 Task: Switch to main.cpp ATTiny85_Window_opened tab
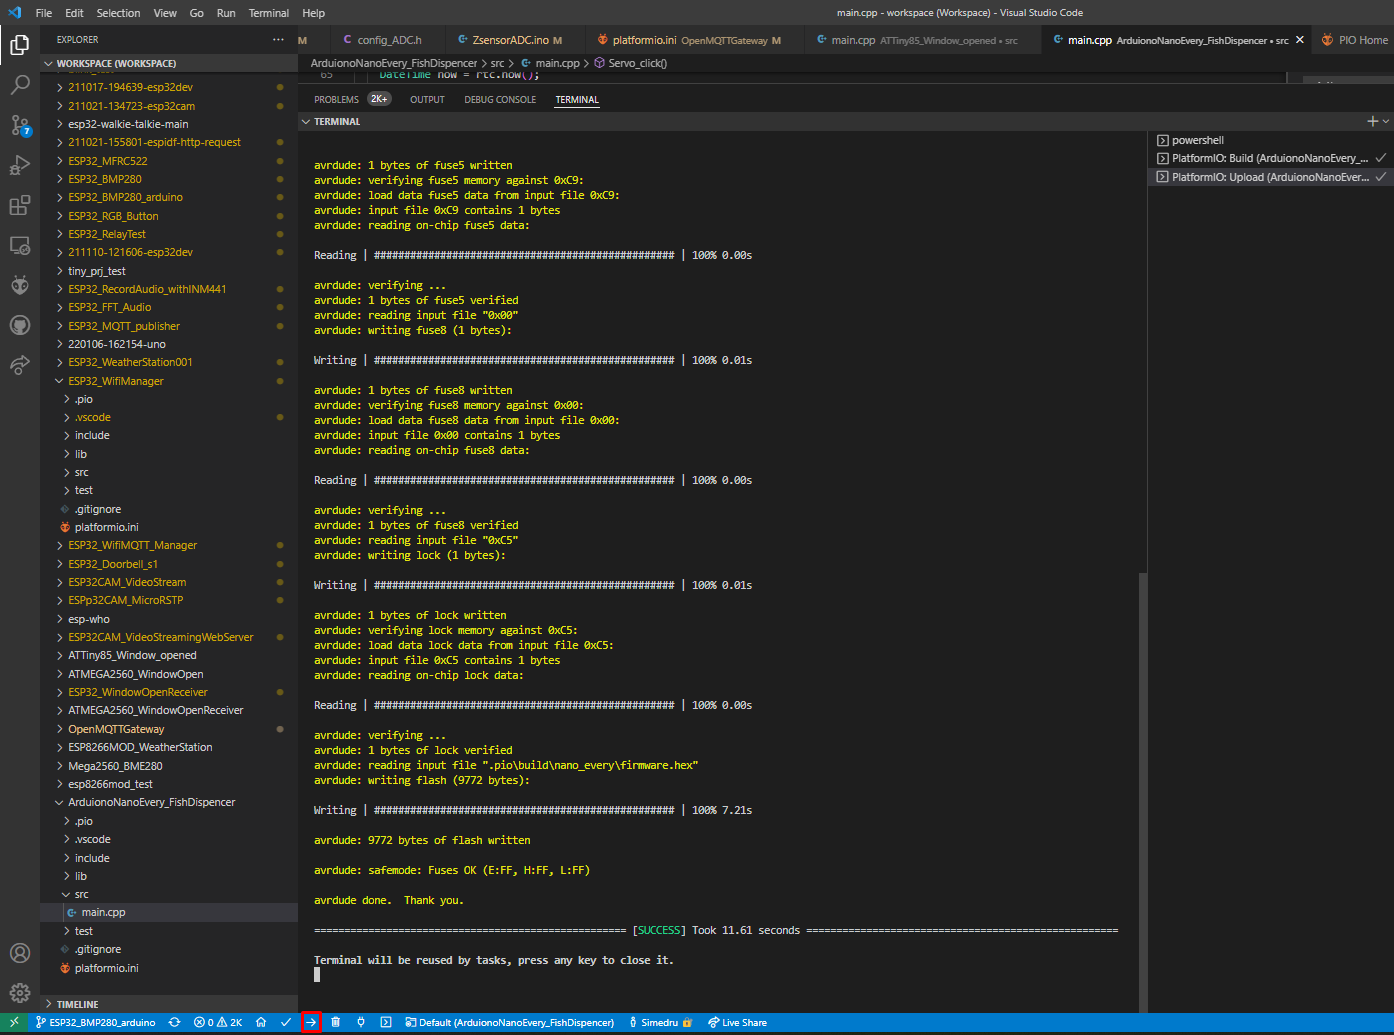pyautogui.click(x=922, y=40)
